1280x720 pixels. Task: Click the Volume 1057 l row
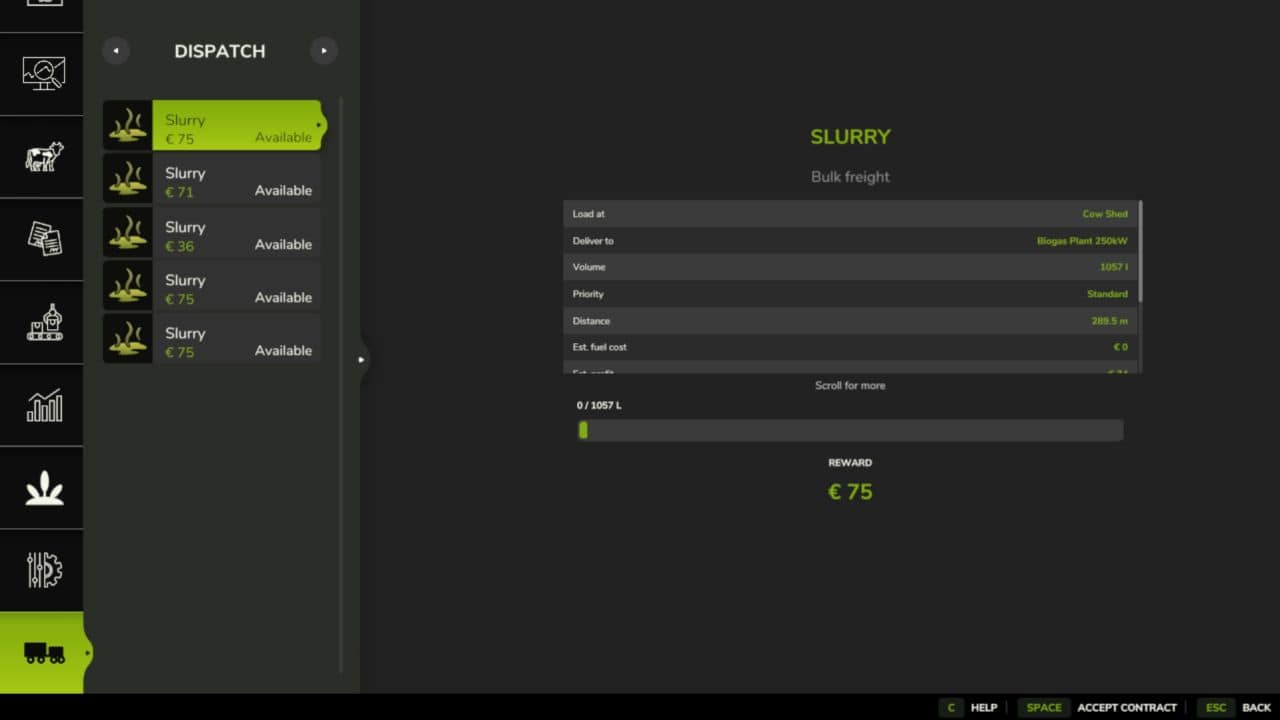tap(850, 267)
